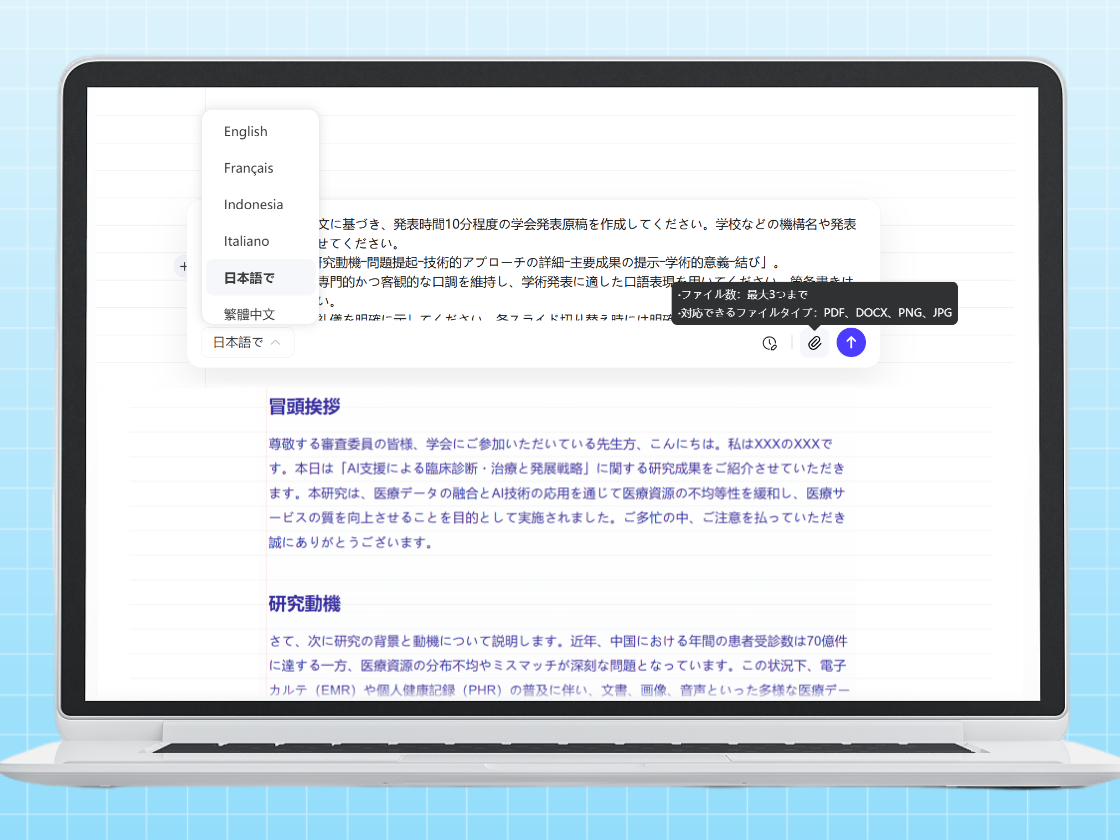Attach a file using the paperclip icon

[815, 342]
